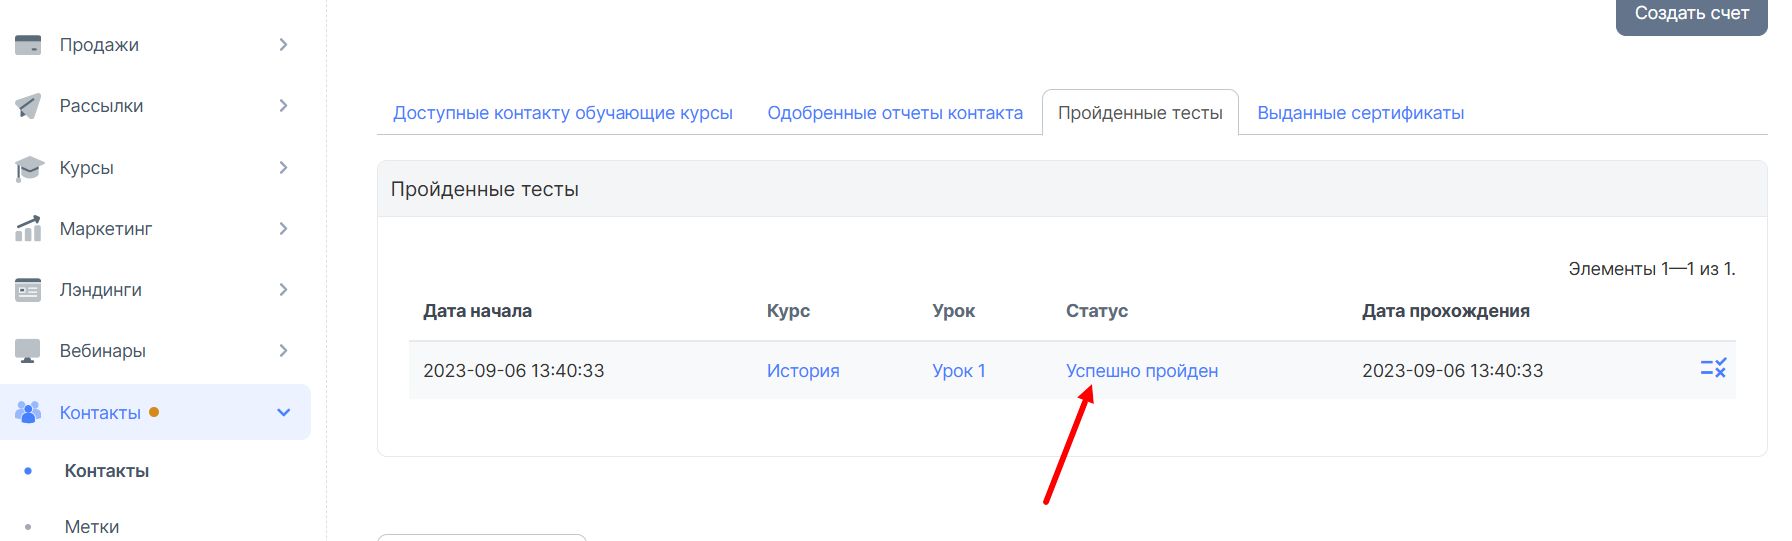Screen dimensions: 1792x541
Task: Click the Рассылки paper plane icon
Action: (x=28, y=106)
